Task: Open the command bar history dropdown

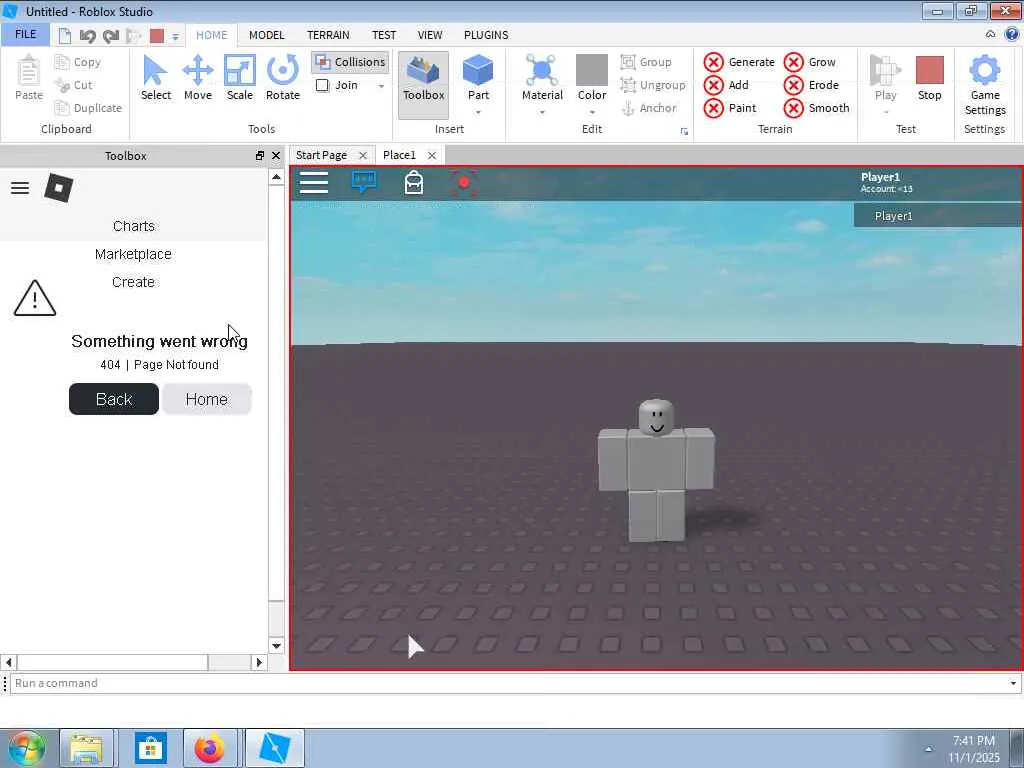Action: (1013, 683)
